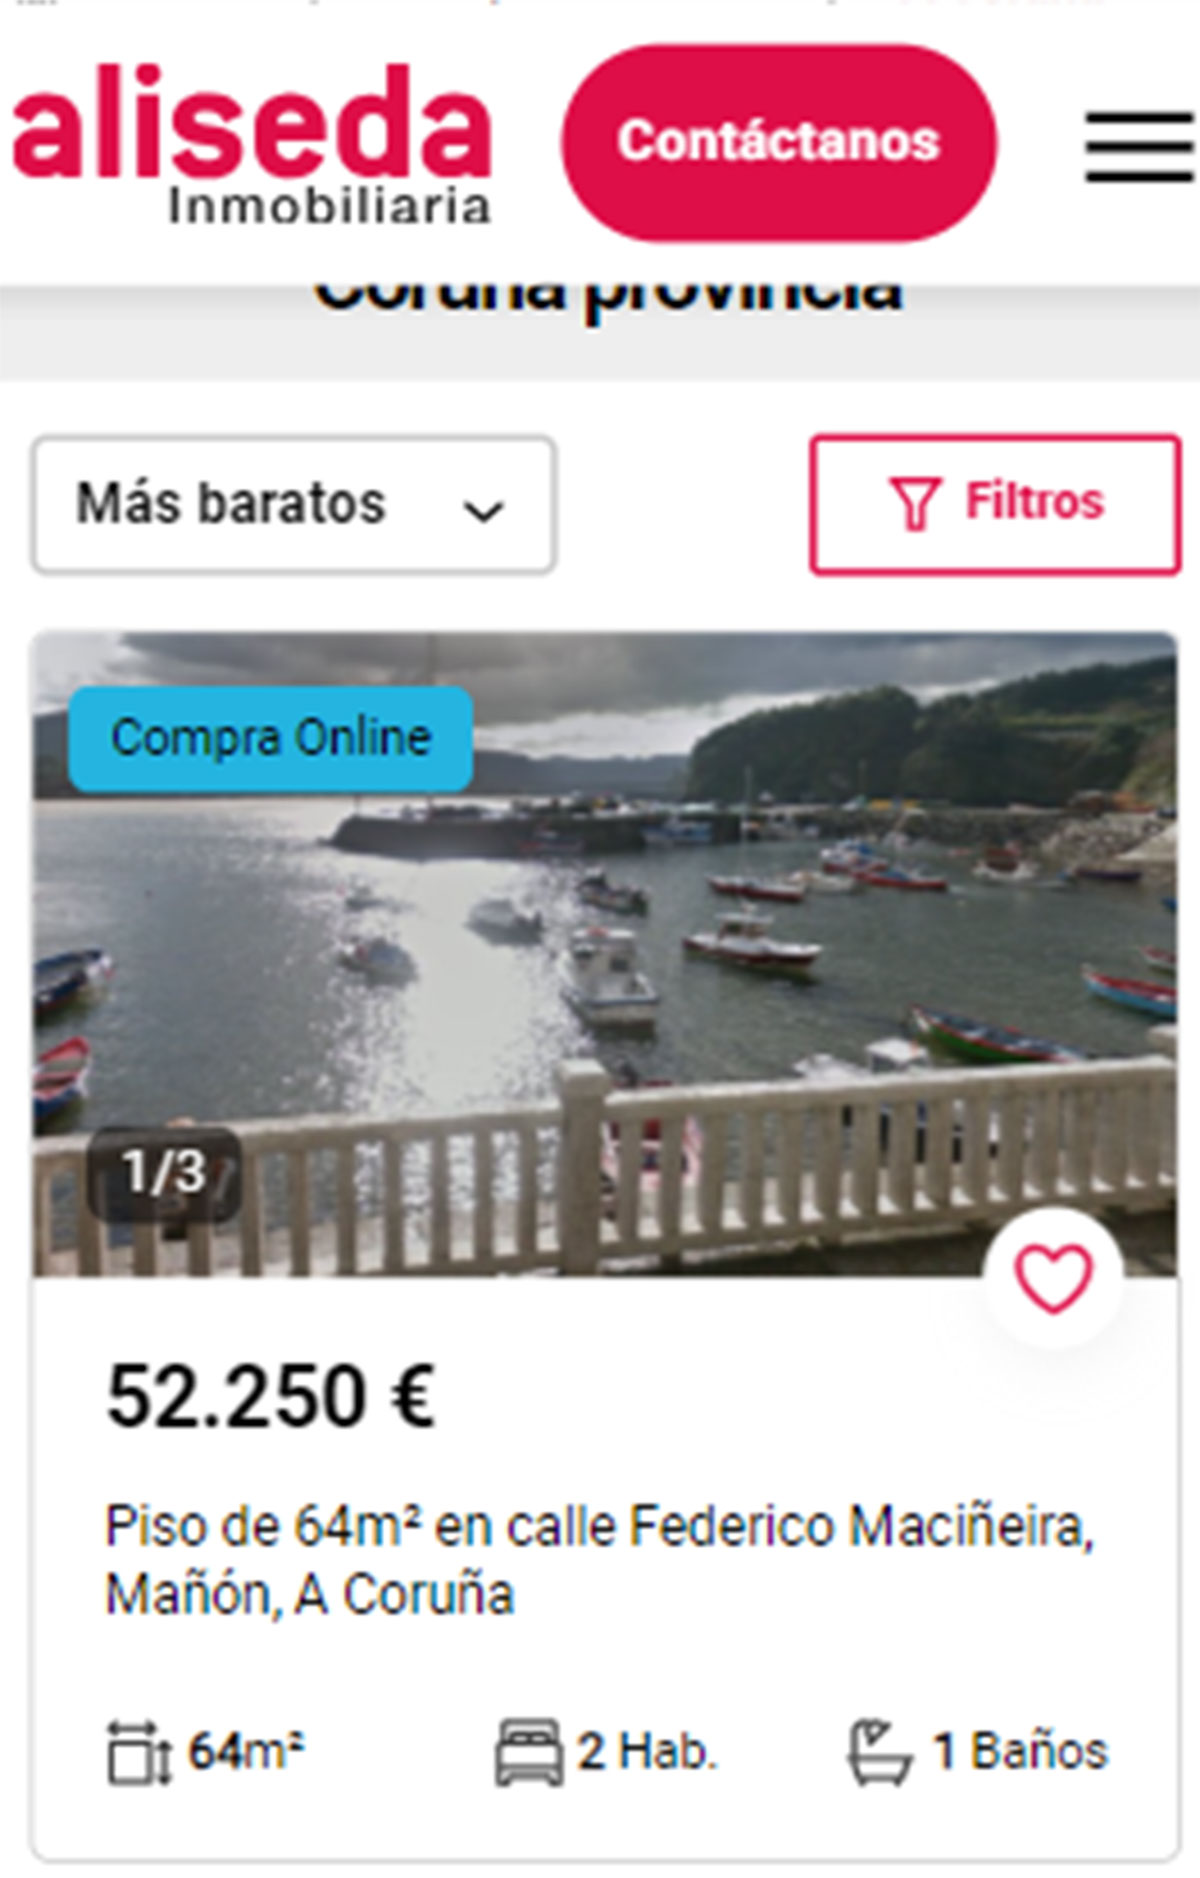1200x1878 pixels.
Task: Click the funnel icon in Filtros
Action: [x=915, y=503]
